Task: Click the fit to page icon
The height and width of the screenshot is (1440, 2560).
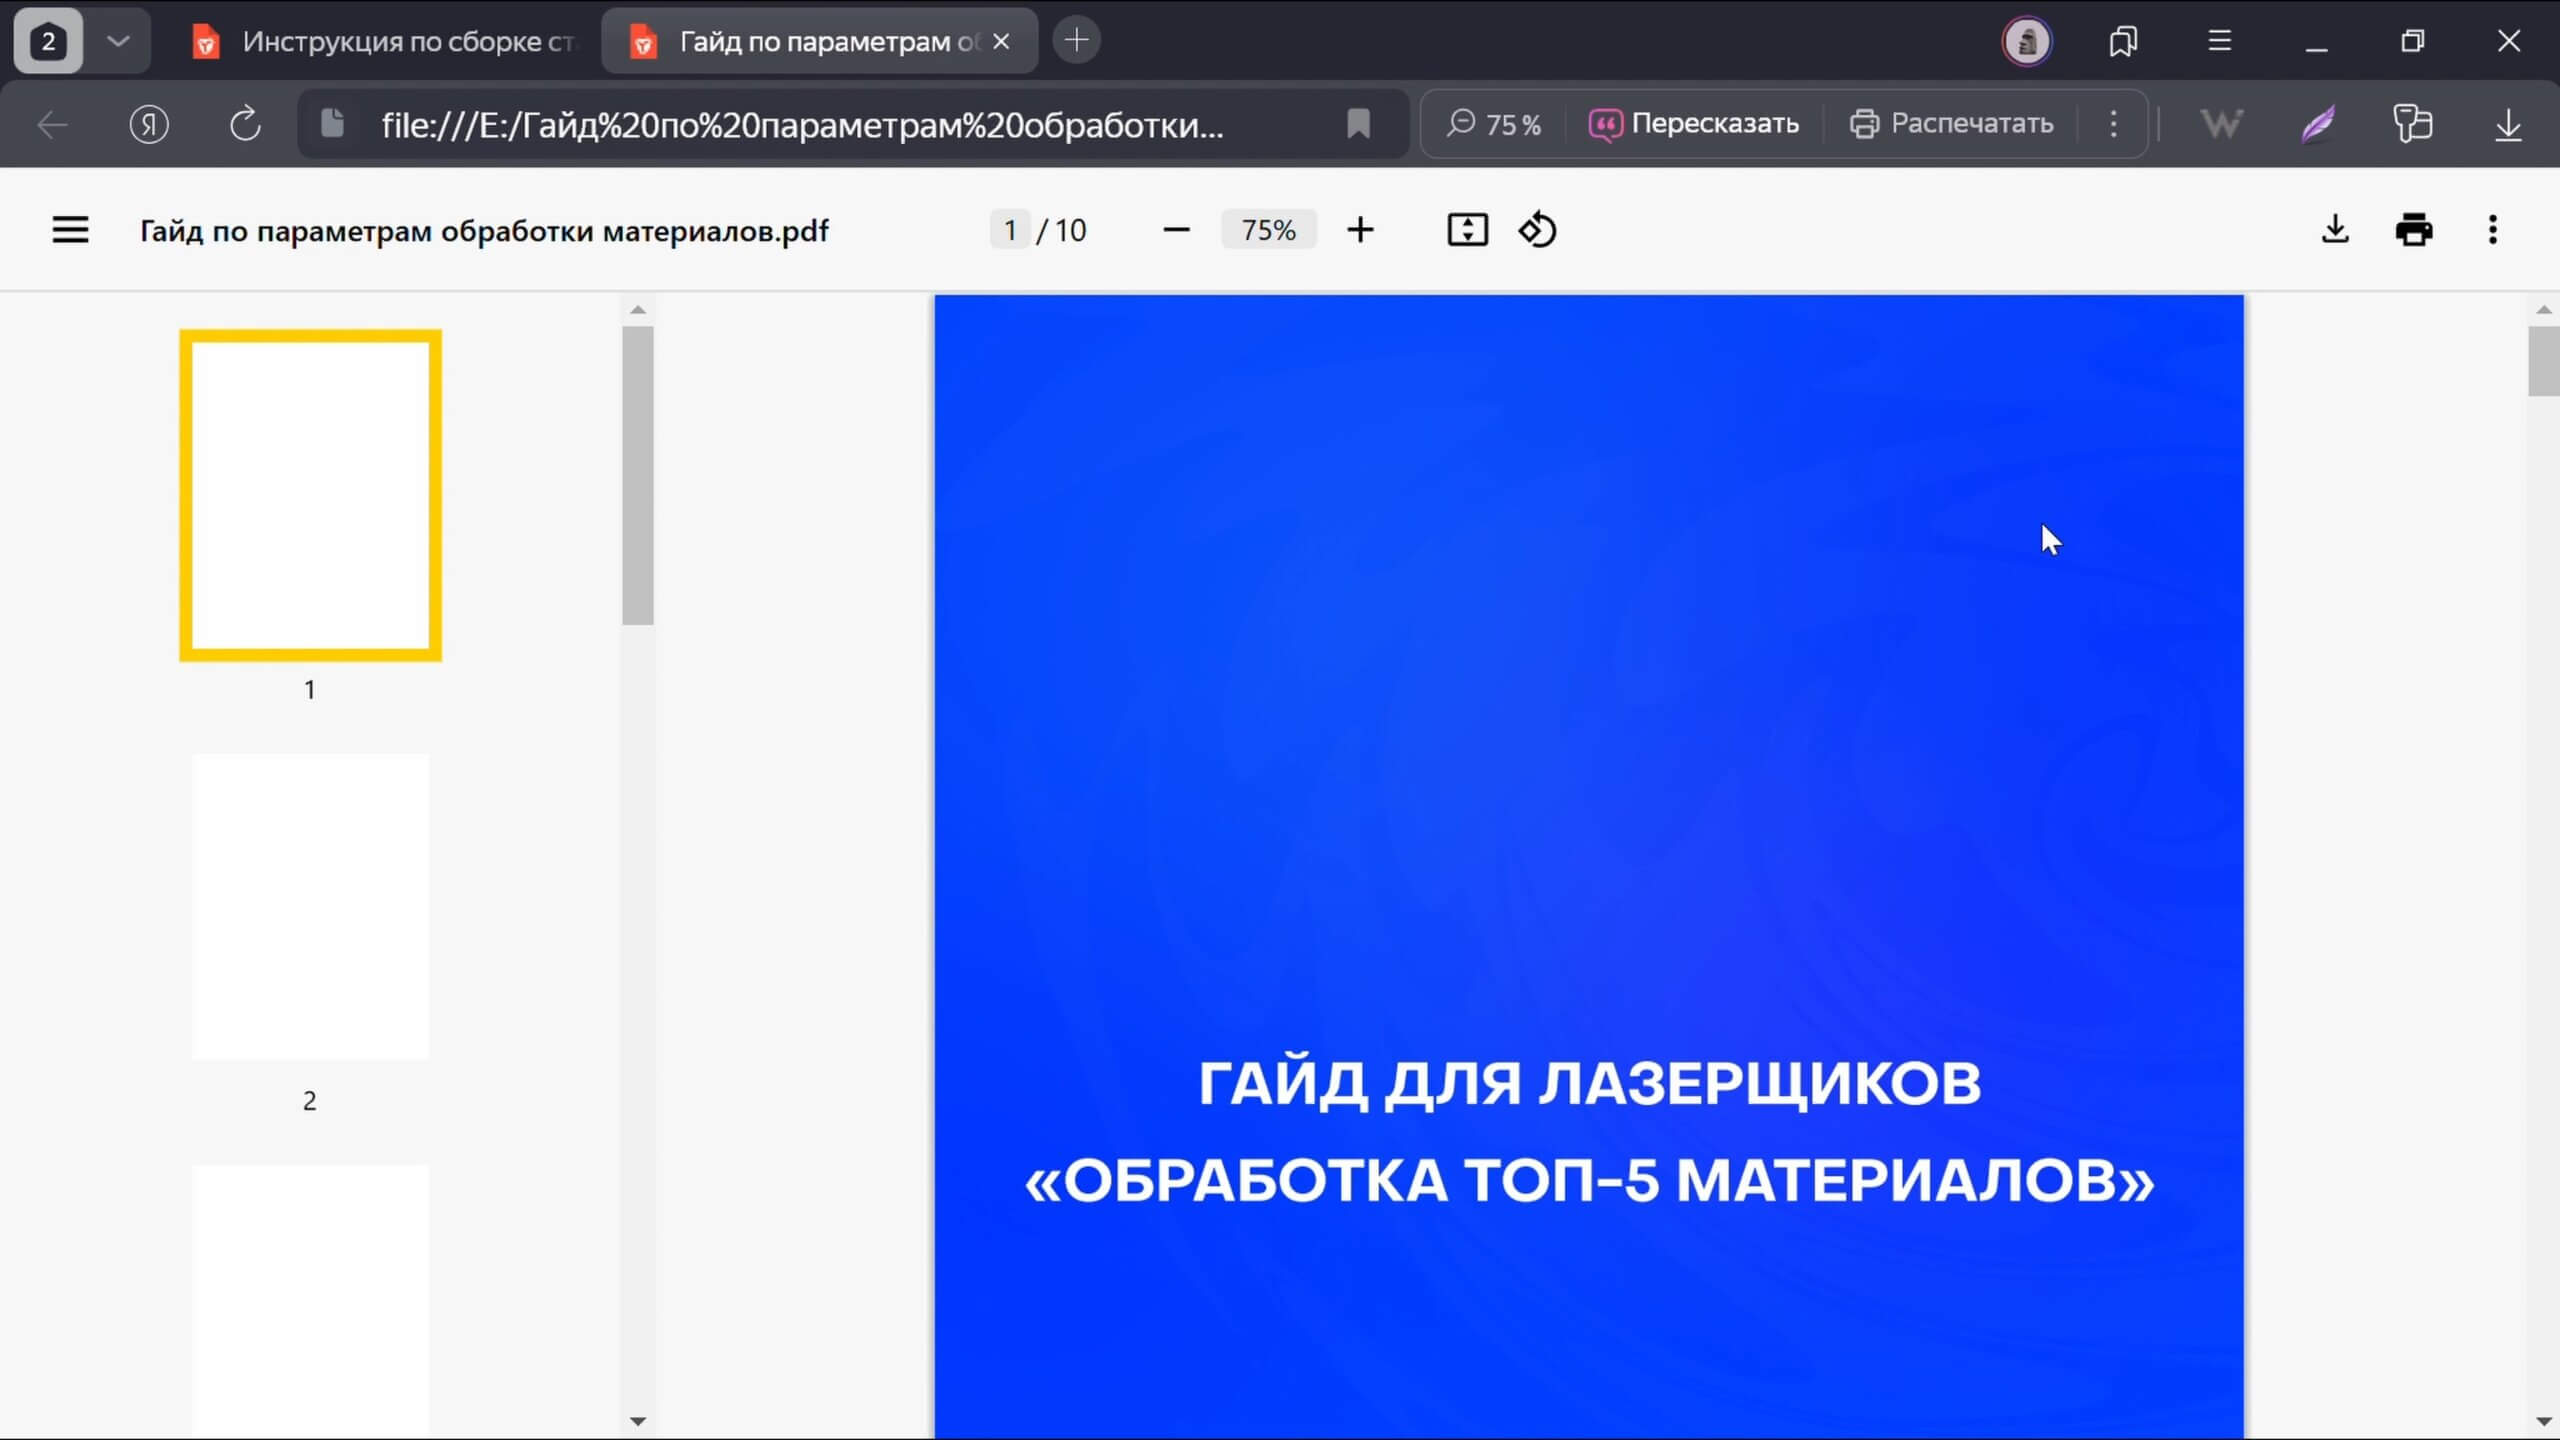Action: 1467,230
